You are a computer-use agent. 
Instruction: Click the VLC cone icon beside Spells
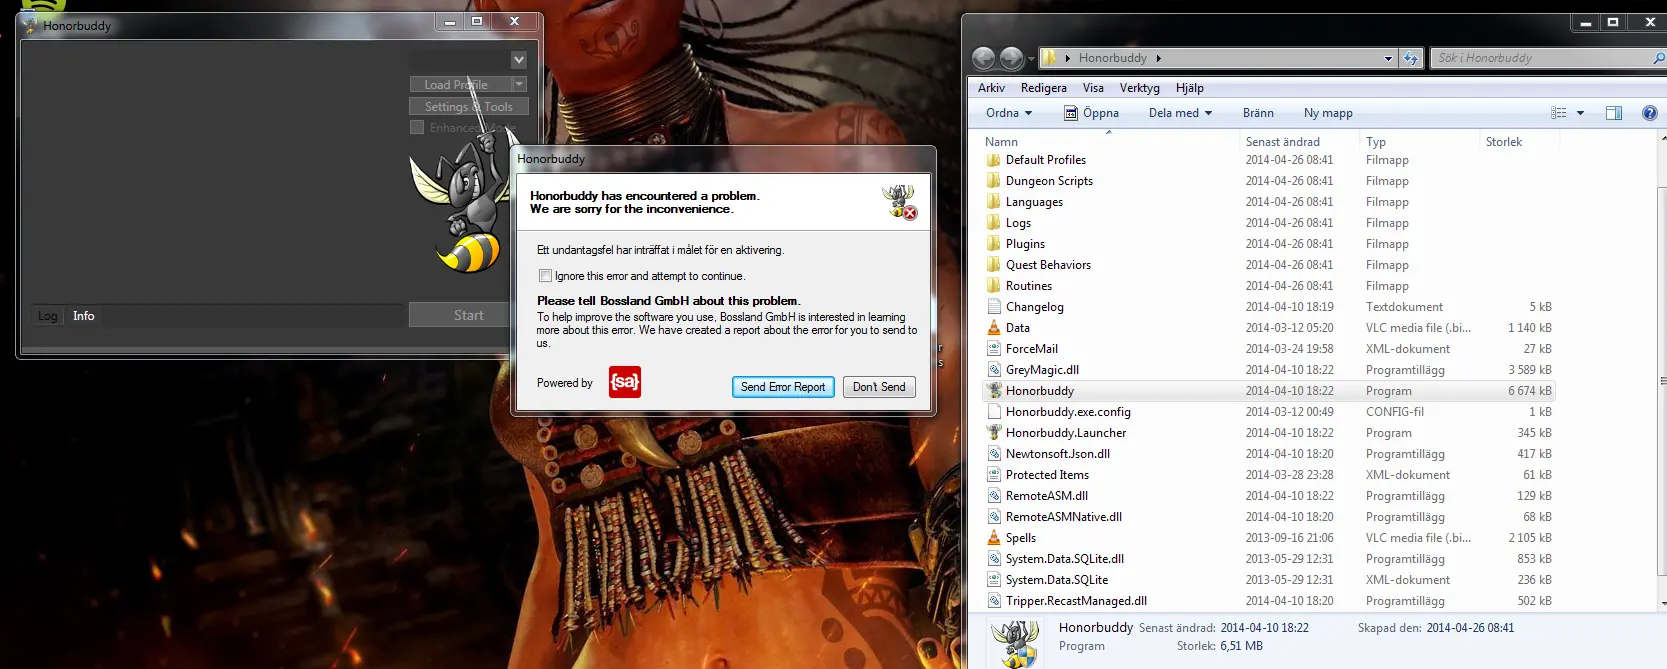click(994, 538)
